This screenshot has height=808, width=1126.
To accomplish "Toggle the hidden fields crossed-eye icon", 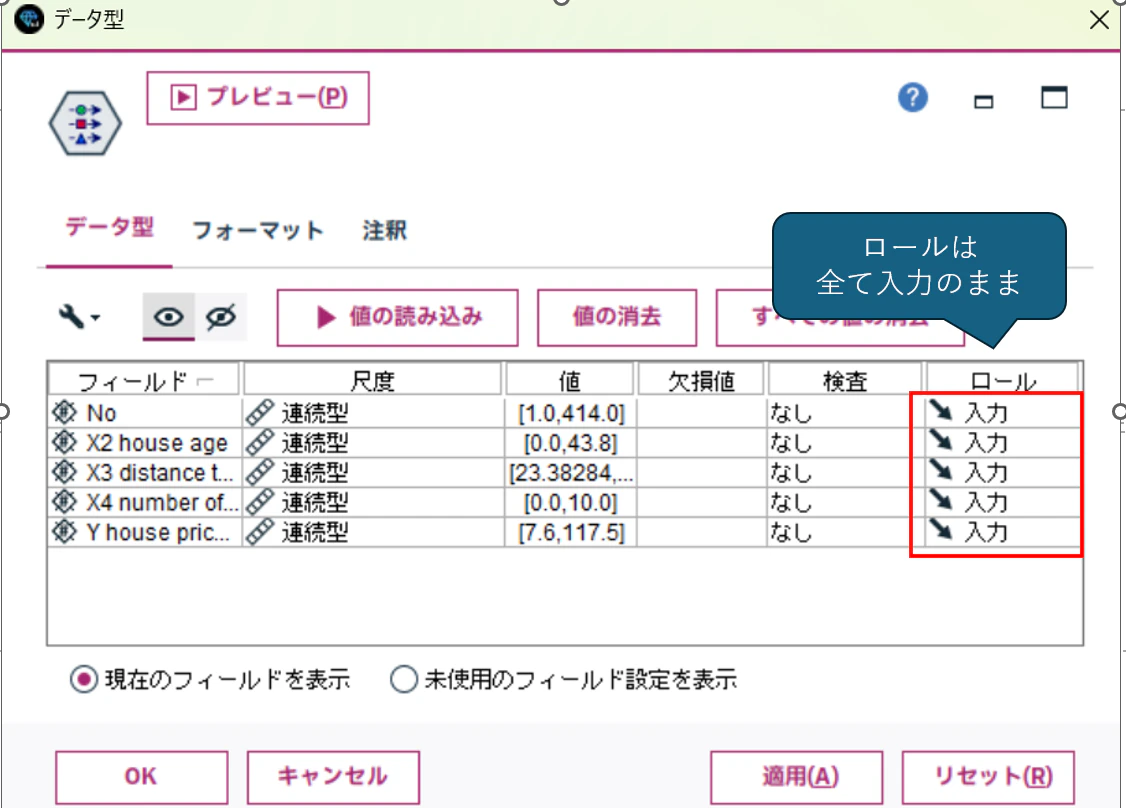I will coord(221,317).
